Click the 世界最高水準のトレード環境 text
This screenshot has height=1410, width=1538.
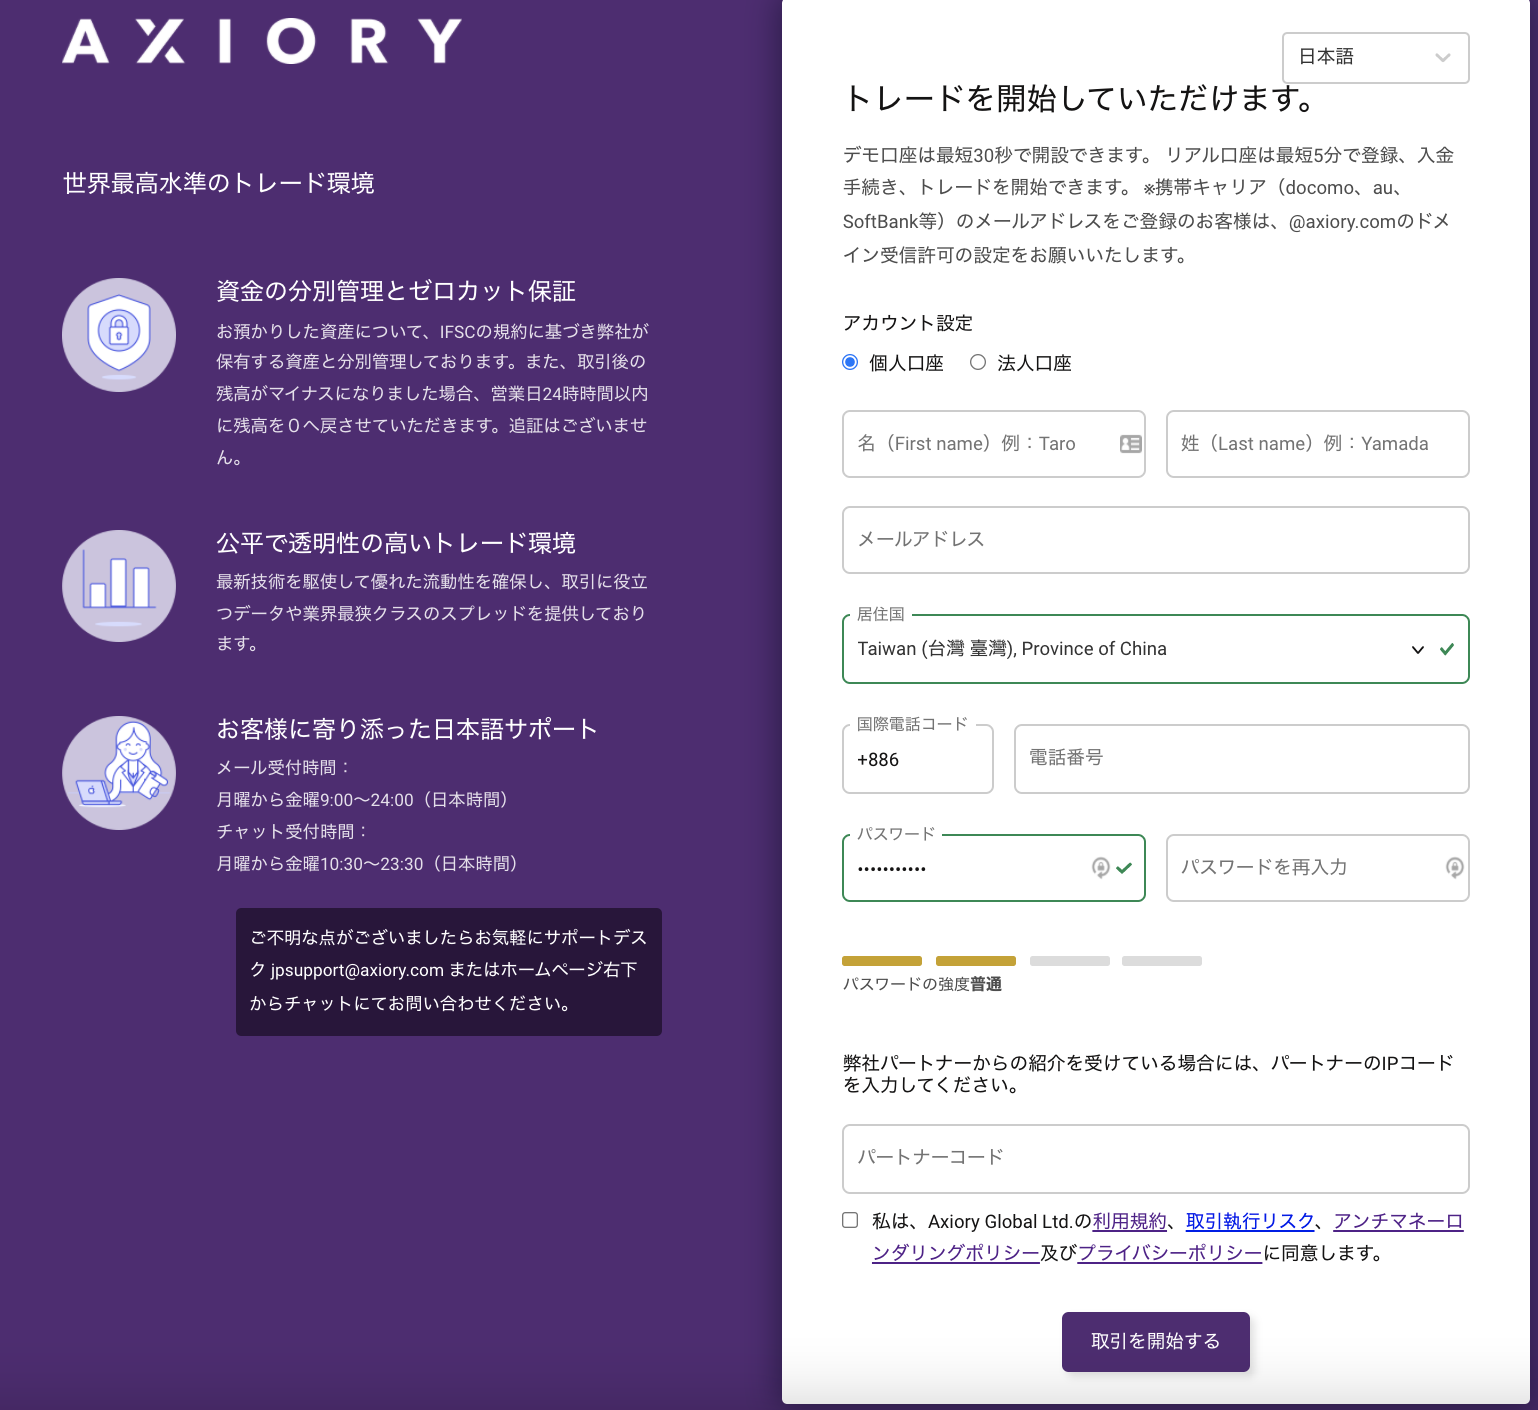(219, 183)
